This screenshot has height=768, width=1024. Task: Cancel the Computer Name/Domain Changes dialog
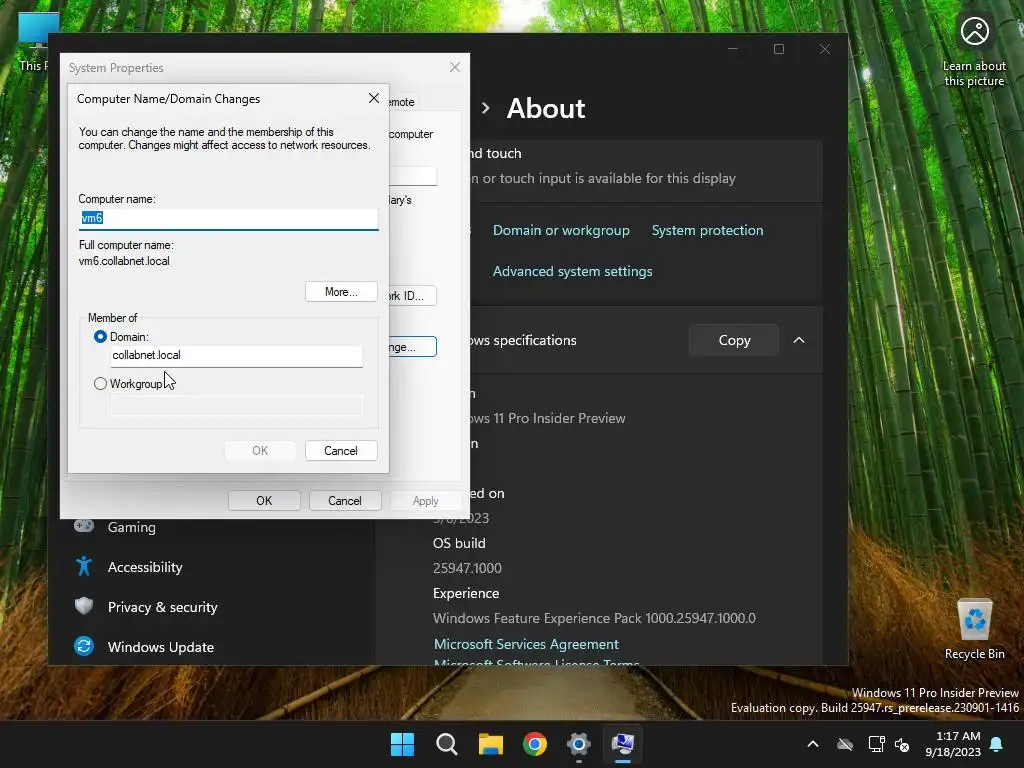tap(341, 451)
